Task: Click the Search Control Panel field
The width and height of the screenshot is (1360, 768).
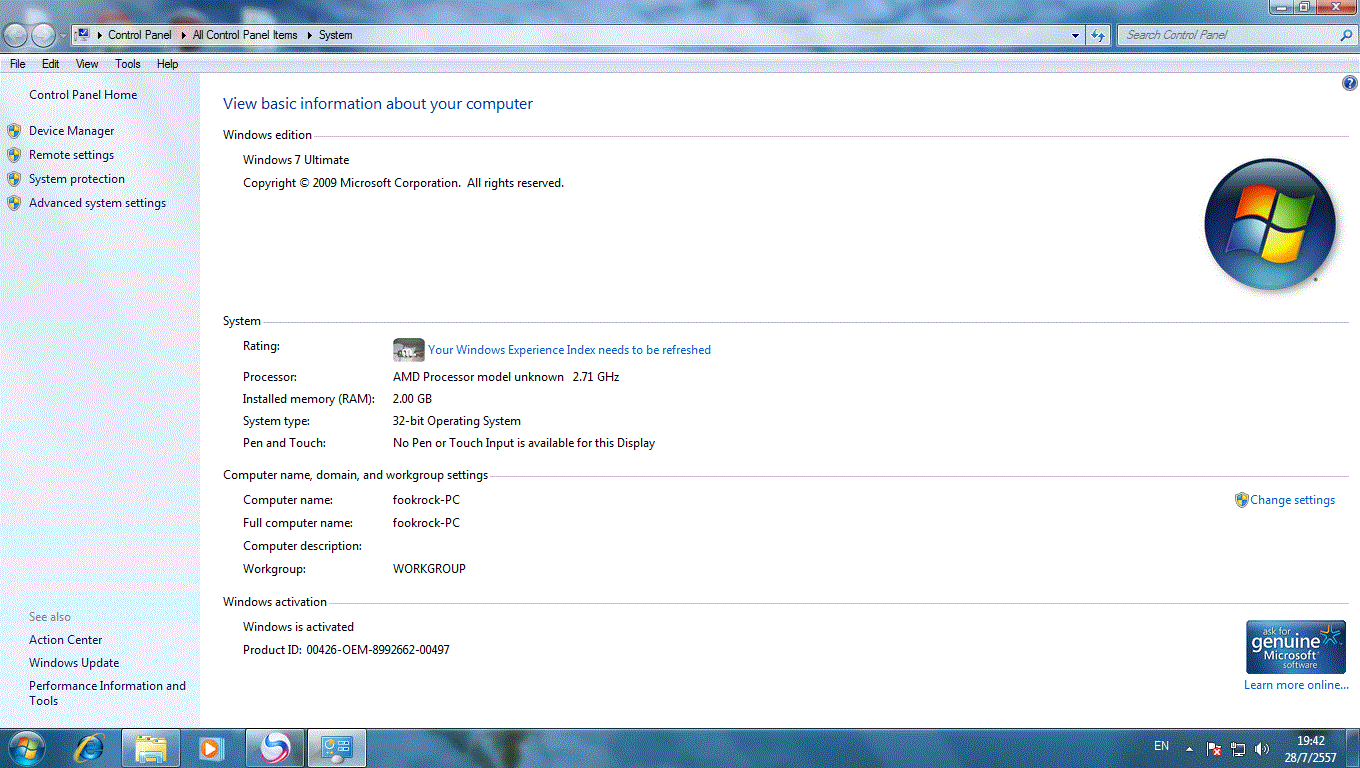Action: [1228, 35]
